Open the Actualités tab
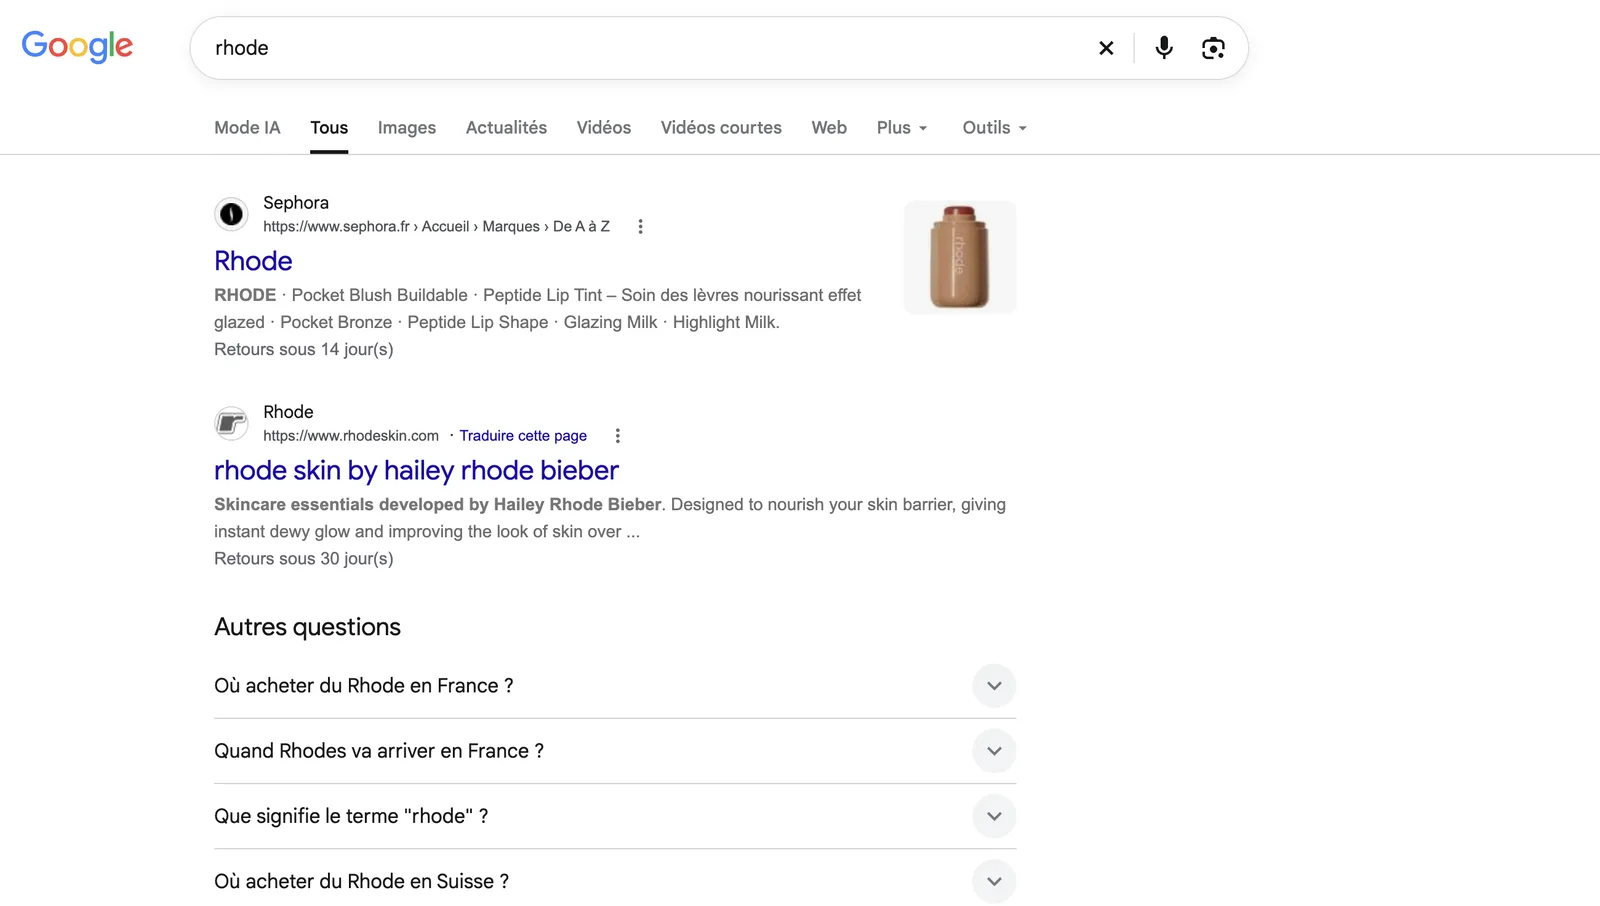 tap(506, 128)
